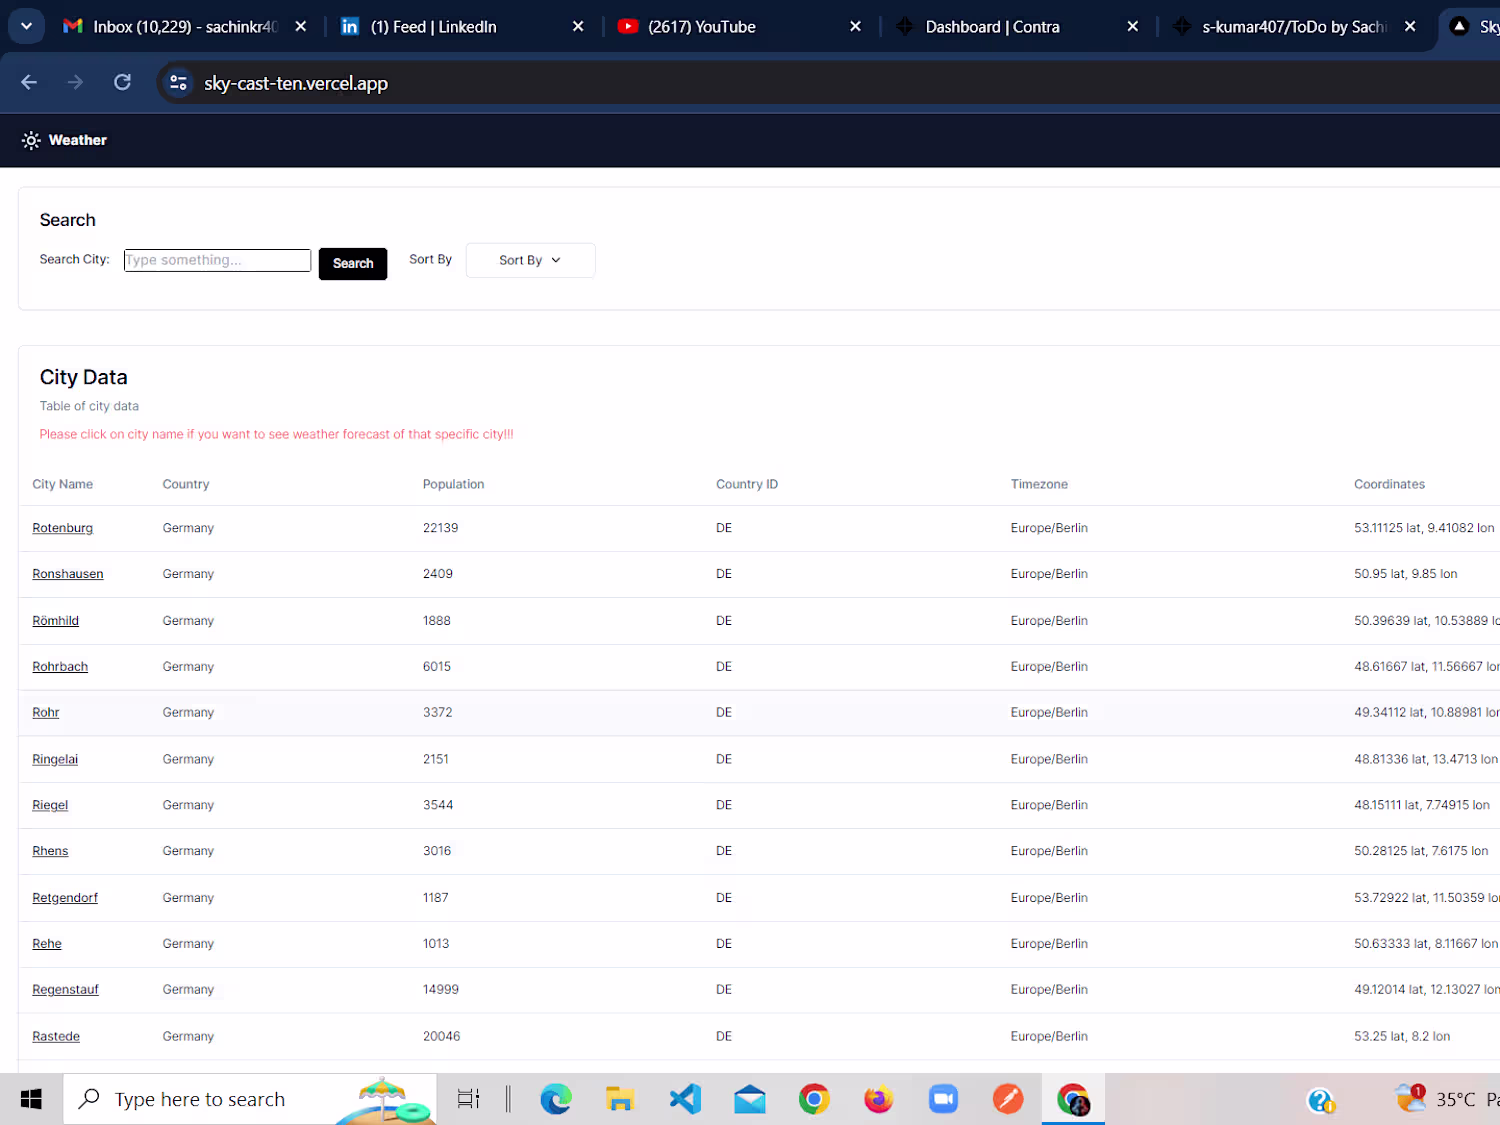Image resolution: width=1500 pixels, height=1125 pixels.
Task: Click the first Chrome icon on the taskbar
Action: pos(814,1099)
